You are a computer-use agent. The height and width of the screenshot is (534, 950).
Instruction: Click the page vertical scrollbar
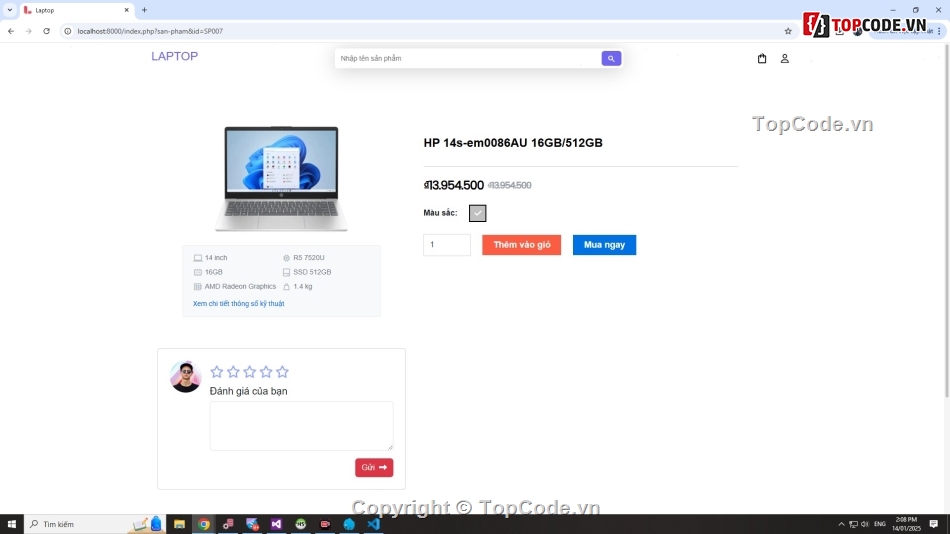946,220
